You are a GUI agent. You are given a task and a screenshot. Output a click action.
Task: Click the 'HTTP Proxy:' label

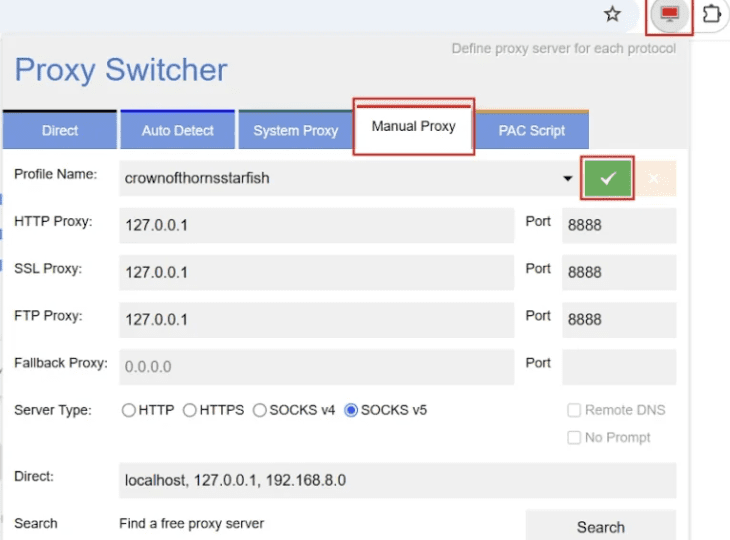tap(53, 222)
